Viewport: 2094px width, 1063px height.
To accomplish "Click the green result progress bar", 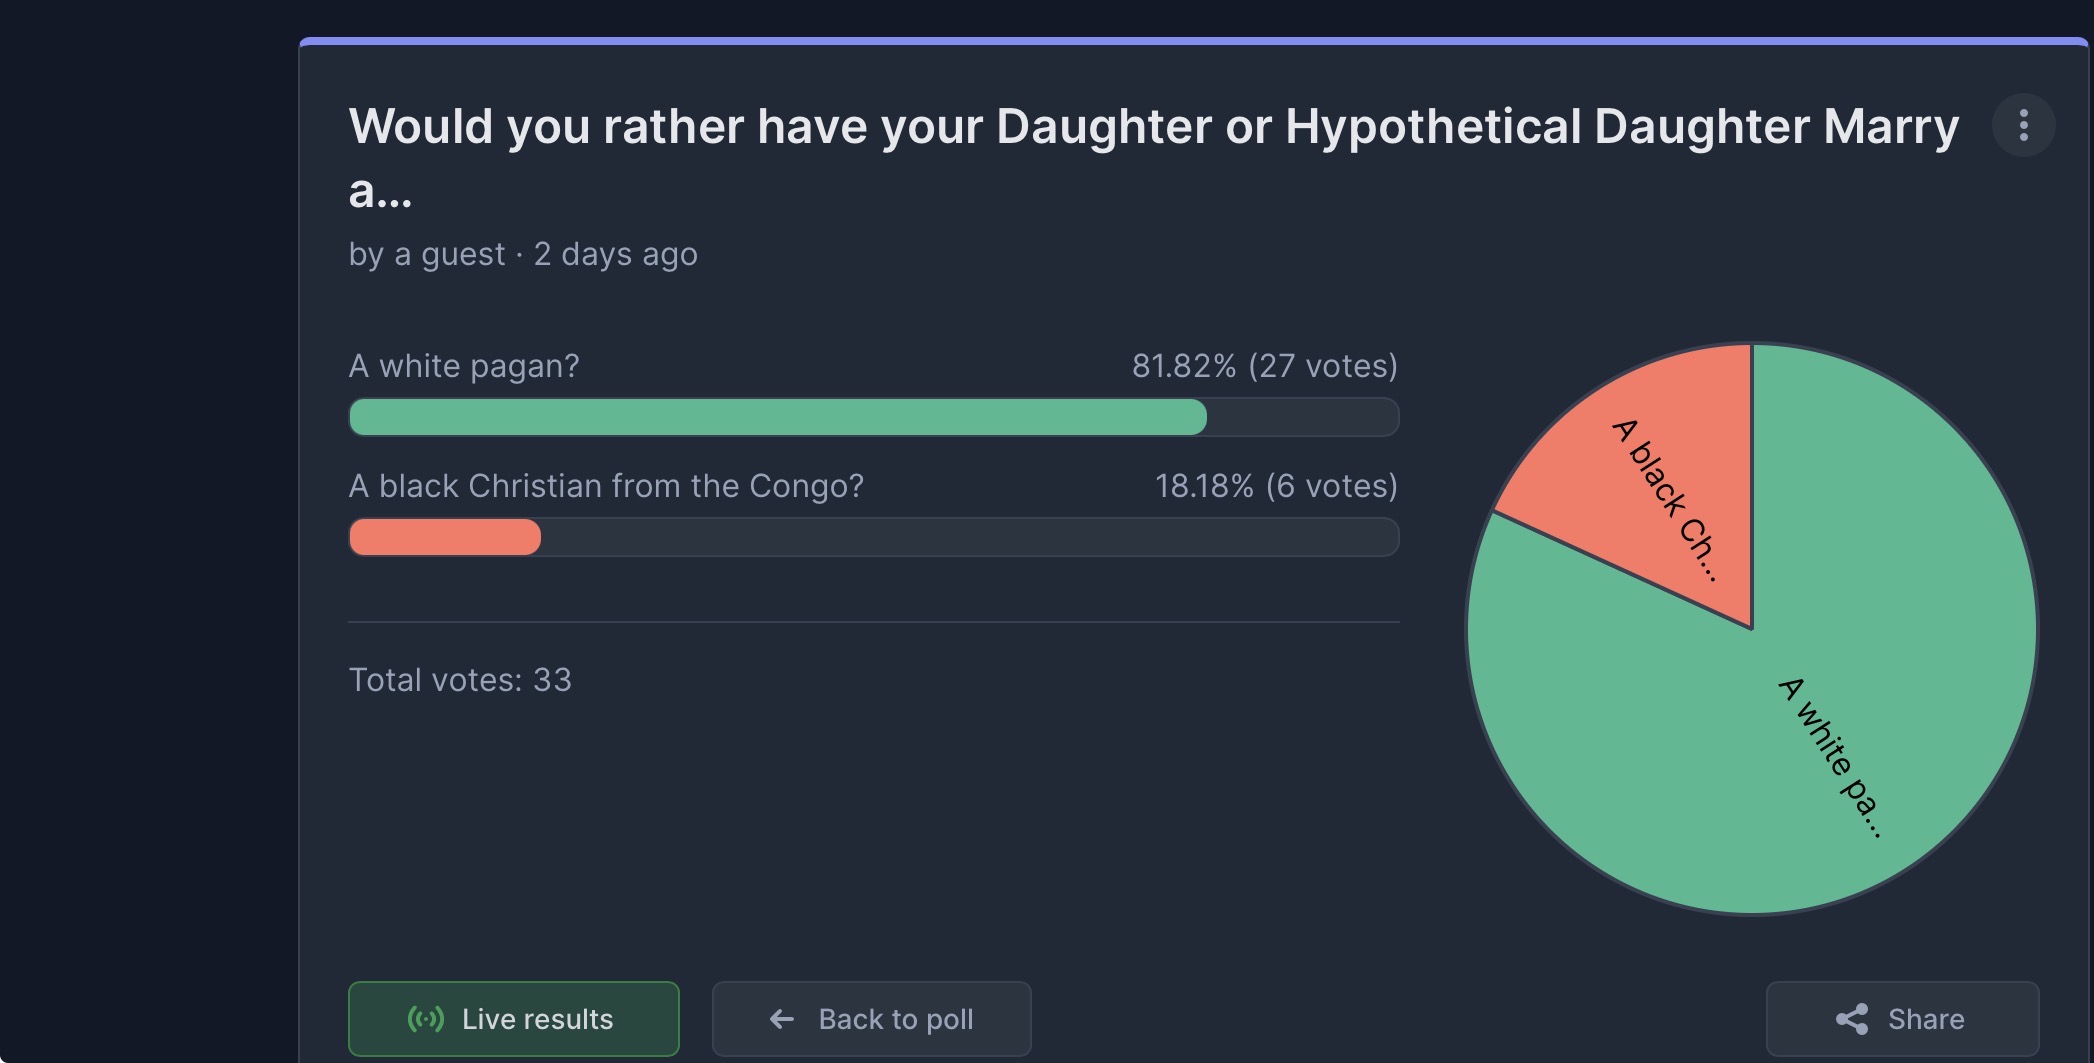I will [x=777, y=417].
